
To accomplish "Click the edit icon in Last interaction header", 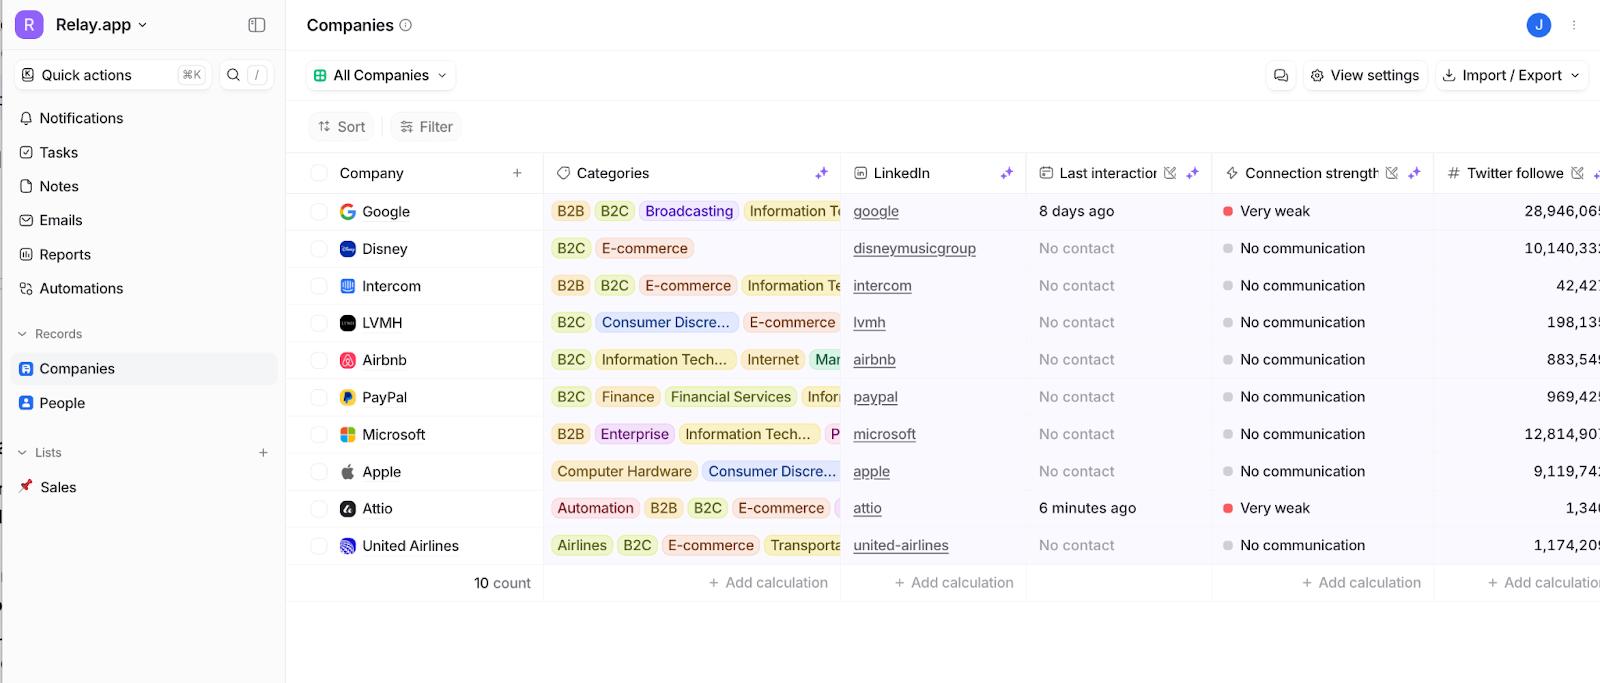I will click(1170, 173).
